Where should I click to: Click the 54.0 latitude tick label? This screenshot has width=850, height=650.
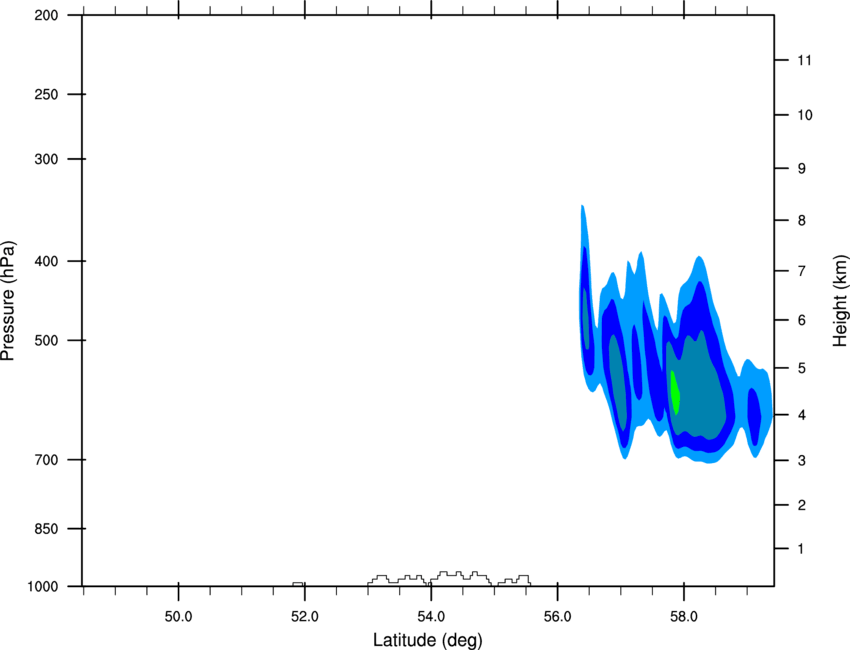tap(431, 617)
